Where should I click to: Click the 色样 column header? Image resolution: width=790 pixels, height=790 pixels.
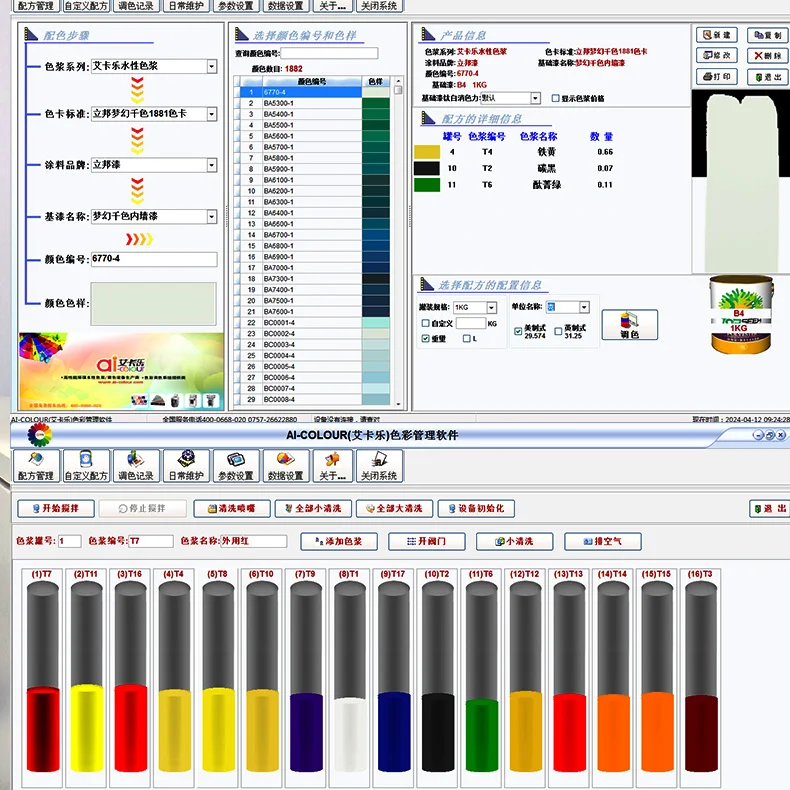tap(375, 81)
